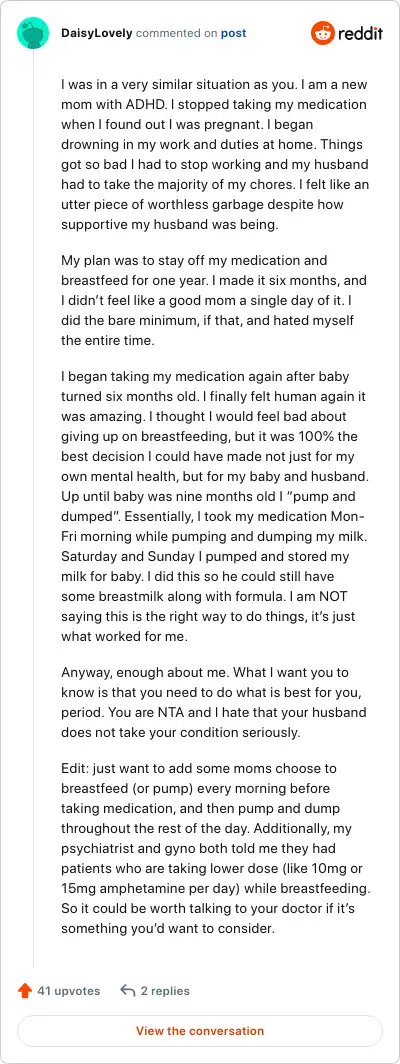Follow the blue "post" link

[x=233, y=33]
